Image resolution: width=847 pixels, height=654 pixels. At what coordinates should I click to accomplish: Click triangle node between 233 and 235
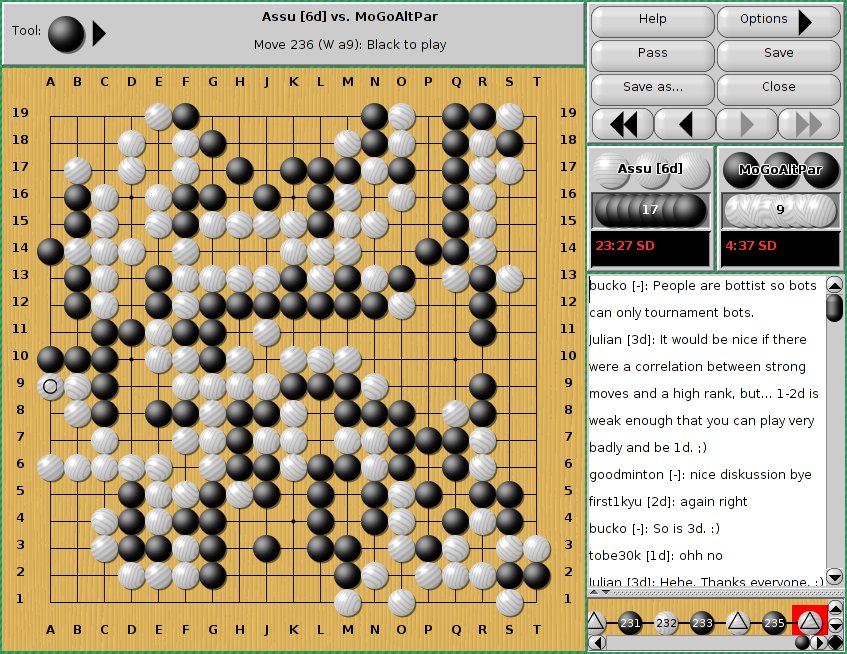pyautogui.click(x=738, y=623)
